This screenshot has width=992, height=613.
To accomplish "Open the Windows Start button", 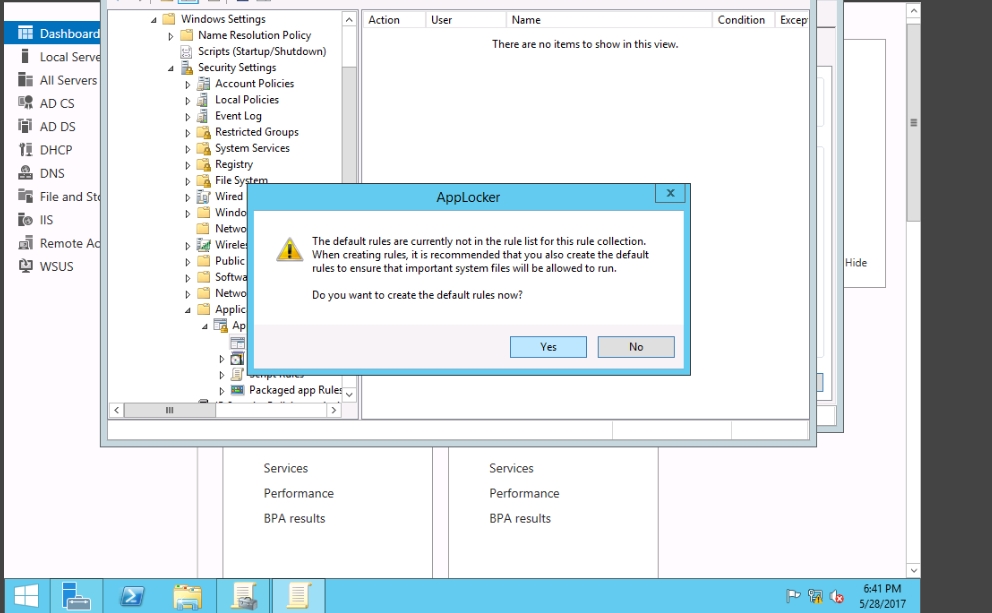I will click(26, 596).
